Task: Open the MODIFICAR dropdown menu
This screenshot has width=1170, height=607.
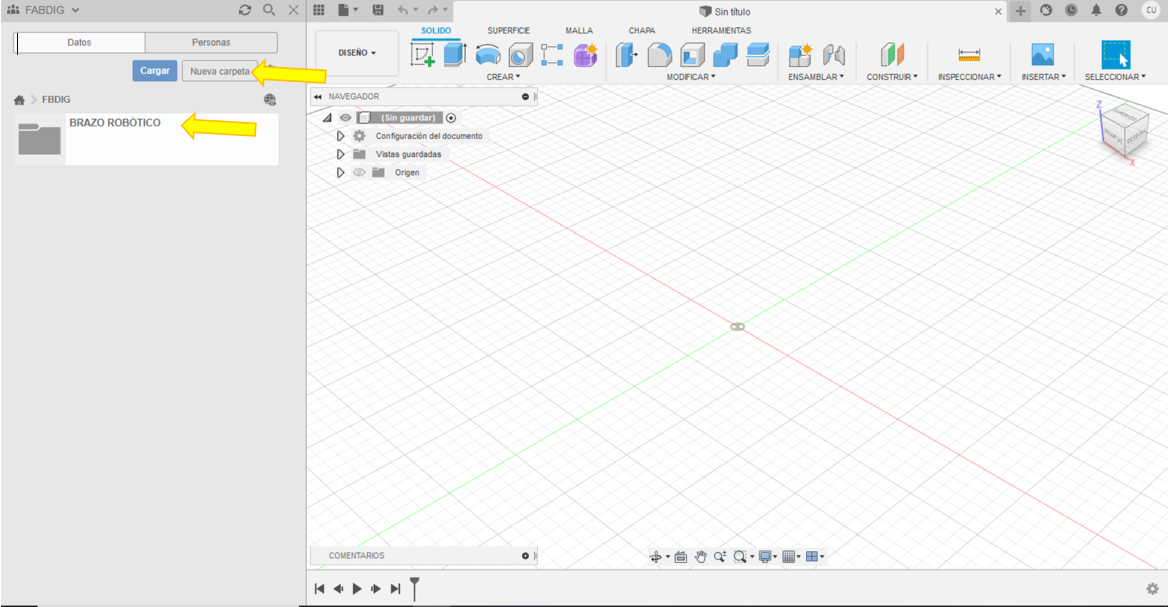Action: (691, 77)
